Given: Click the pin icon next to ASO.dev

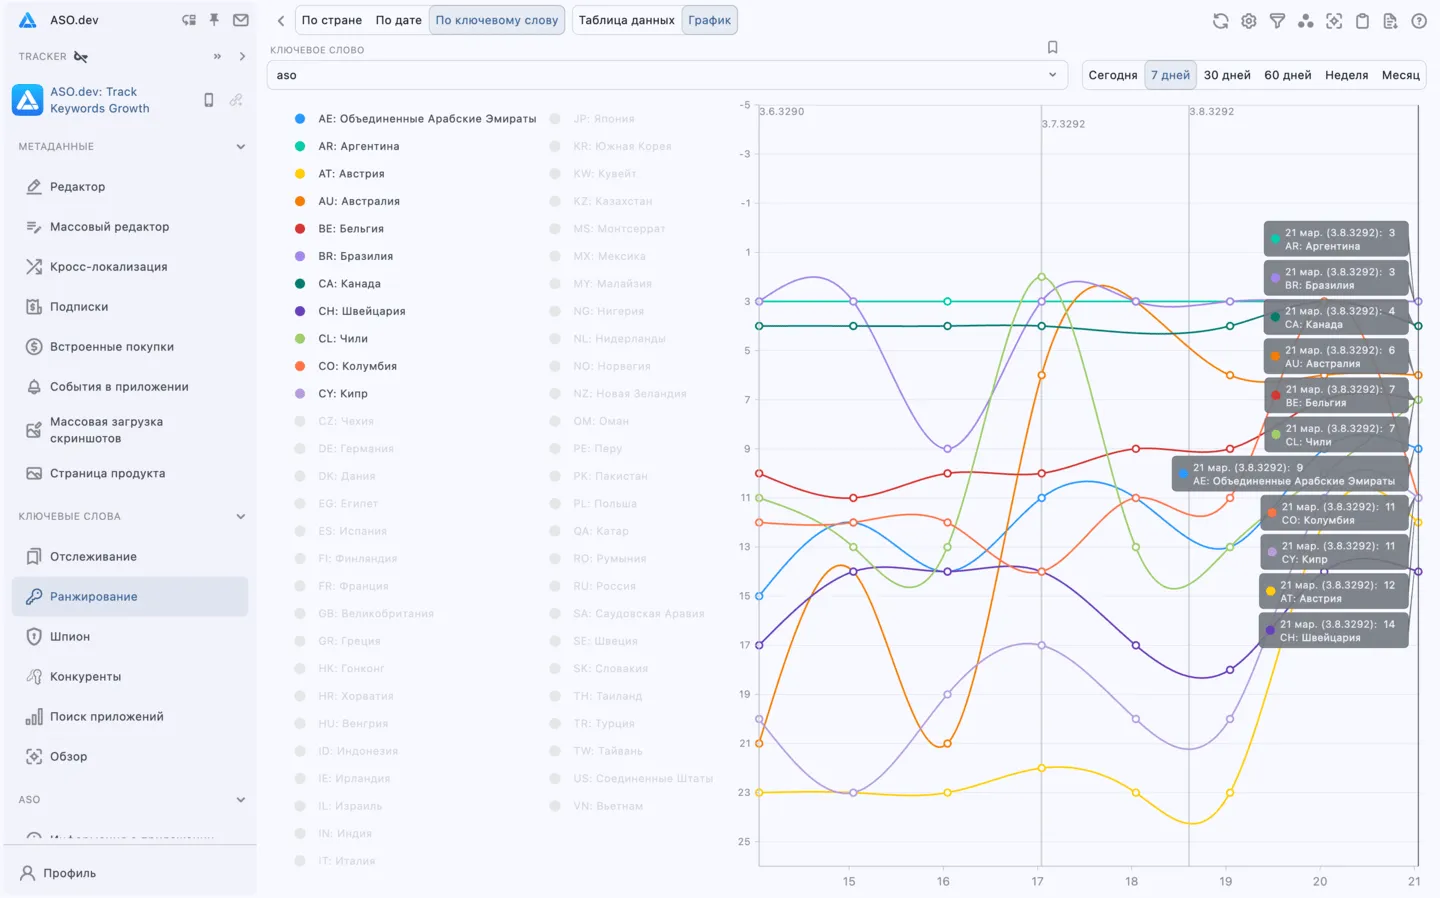Looking at the screenshot, I should click(214, 20).
